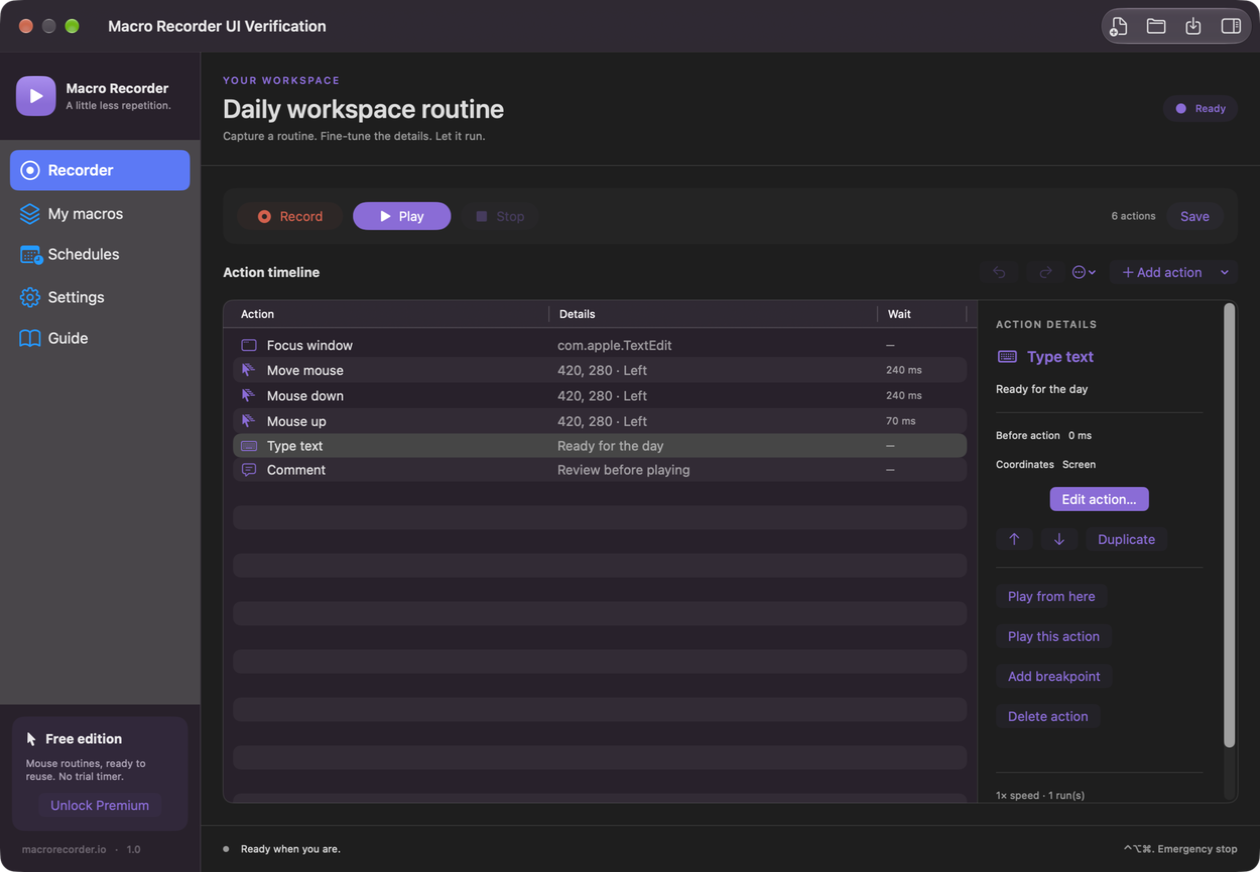Click the Action column header
This screenshot has width=1260, height=872.
(x=257, y=314)
